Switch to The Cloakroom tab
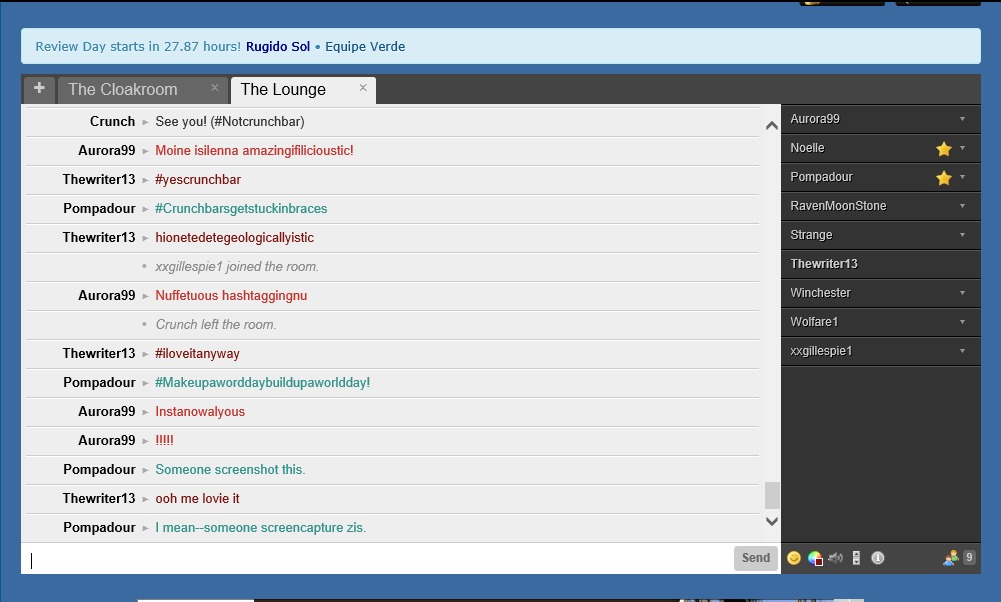Image resolution: width=1001 pixels, height=602 pixels. pyautogui.click(x=123, y=89)
